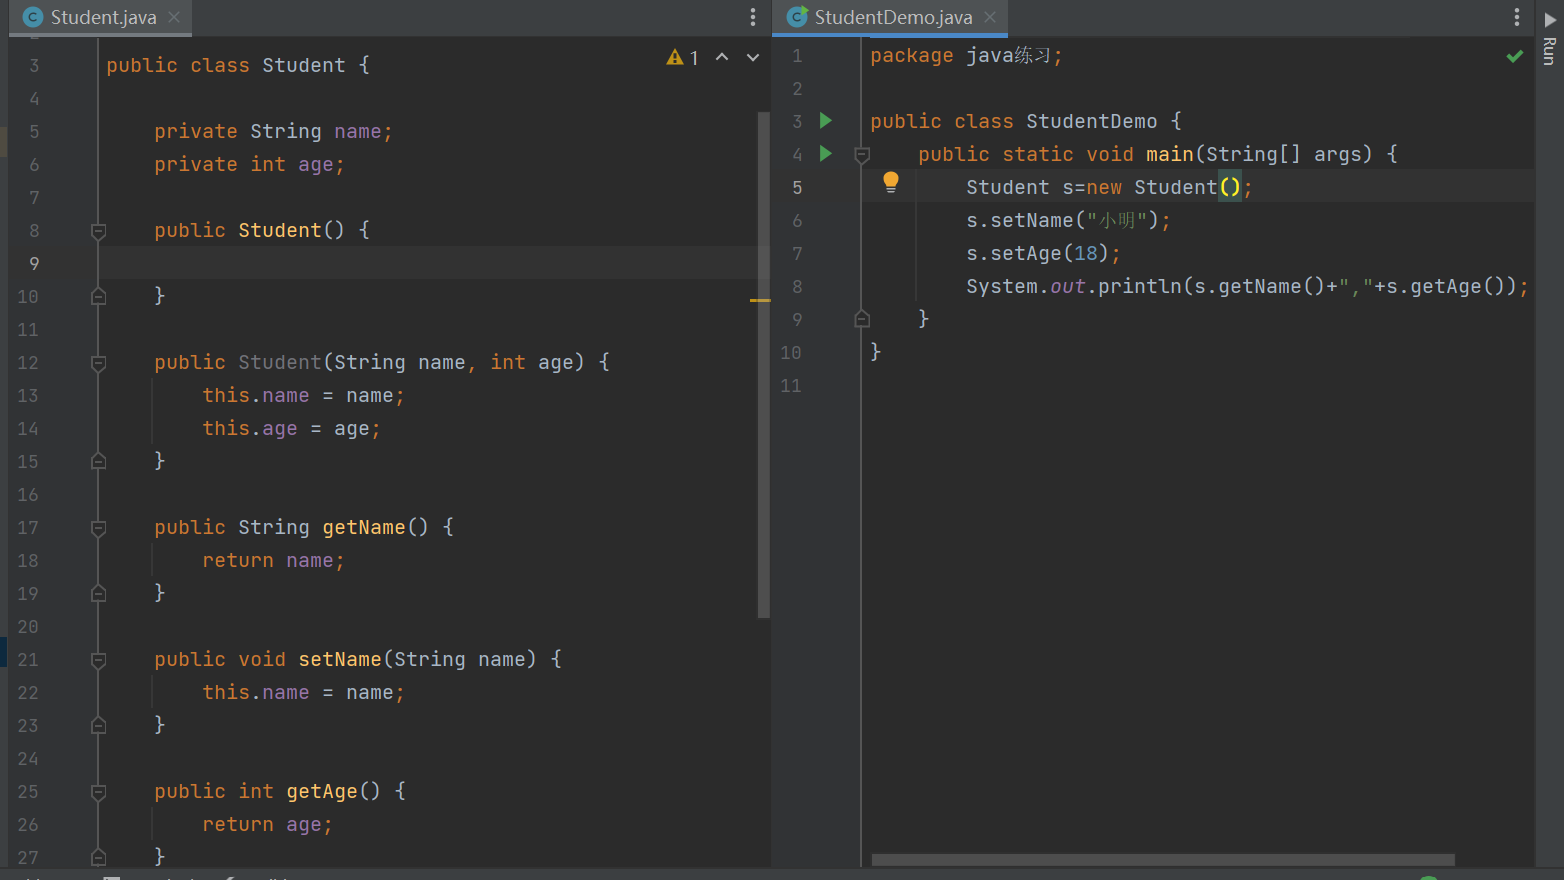This screenshot has height=880, width=1564.
Task: Open tab options menu for StudentDemo.java pane
Action: [x=1517, y=17]
